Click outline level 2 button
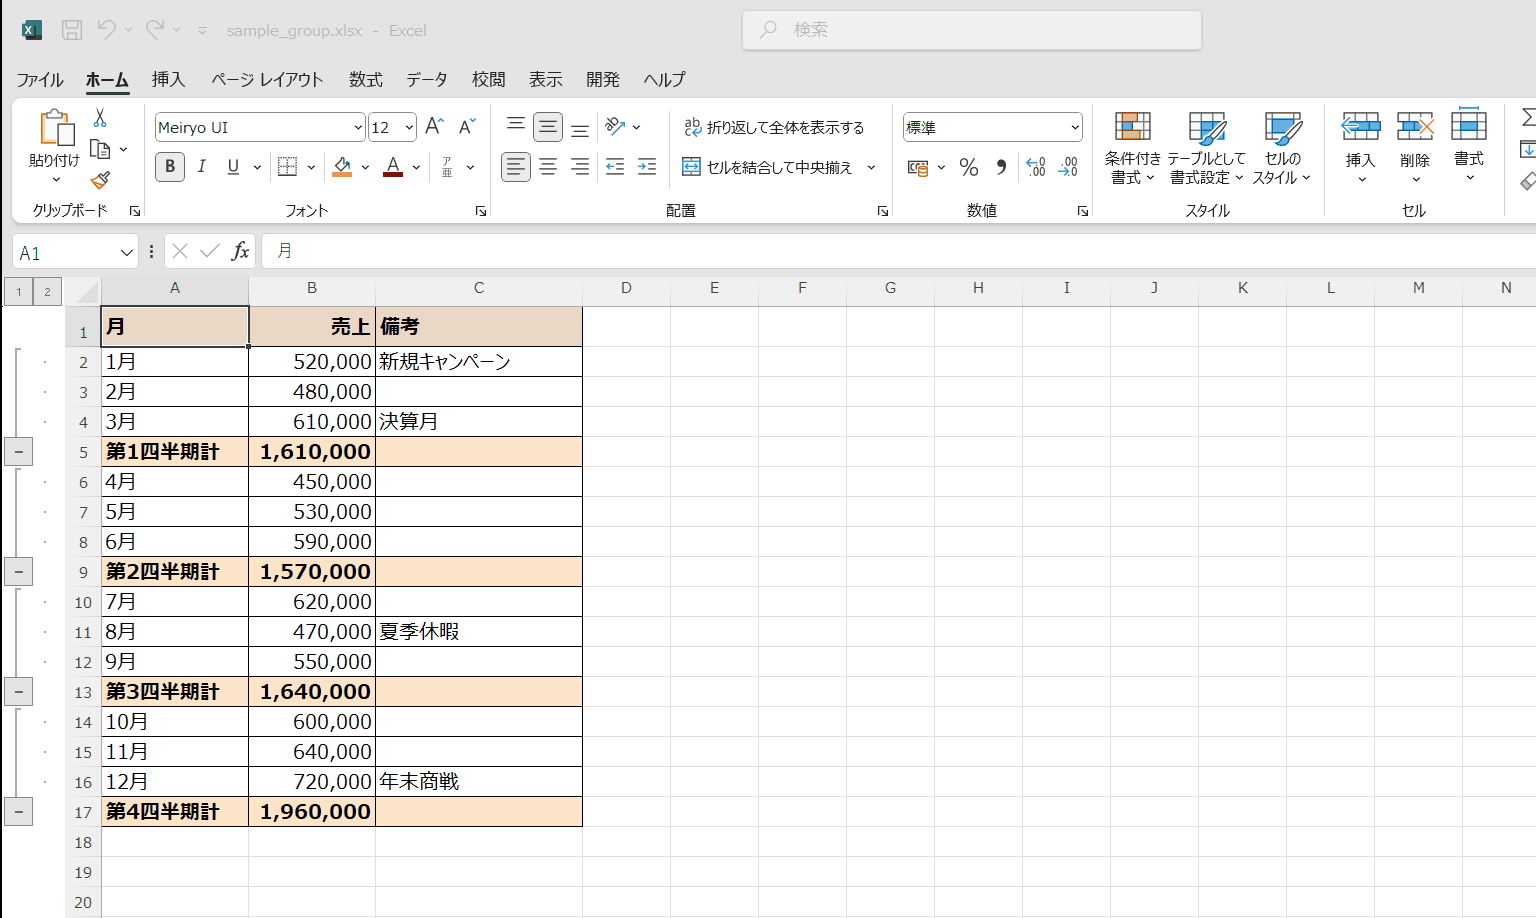1536x918 pixels. (47, 292)
